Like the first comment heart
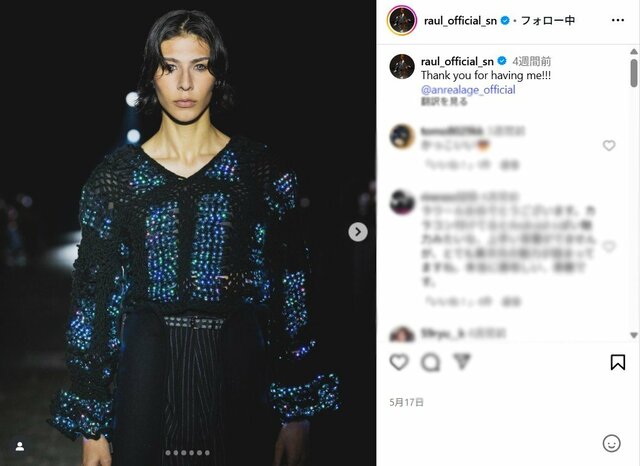The image size is (640, 466). tap(609, 145)
